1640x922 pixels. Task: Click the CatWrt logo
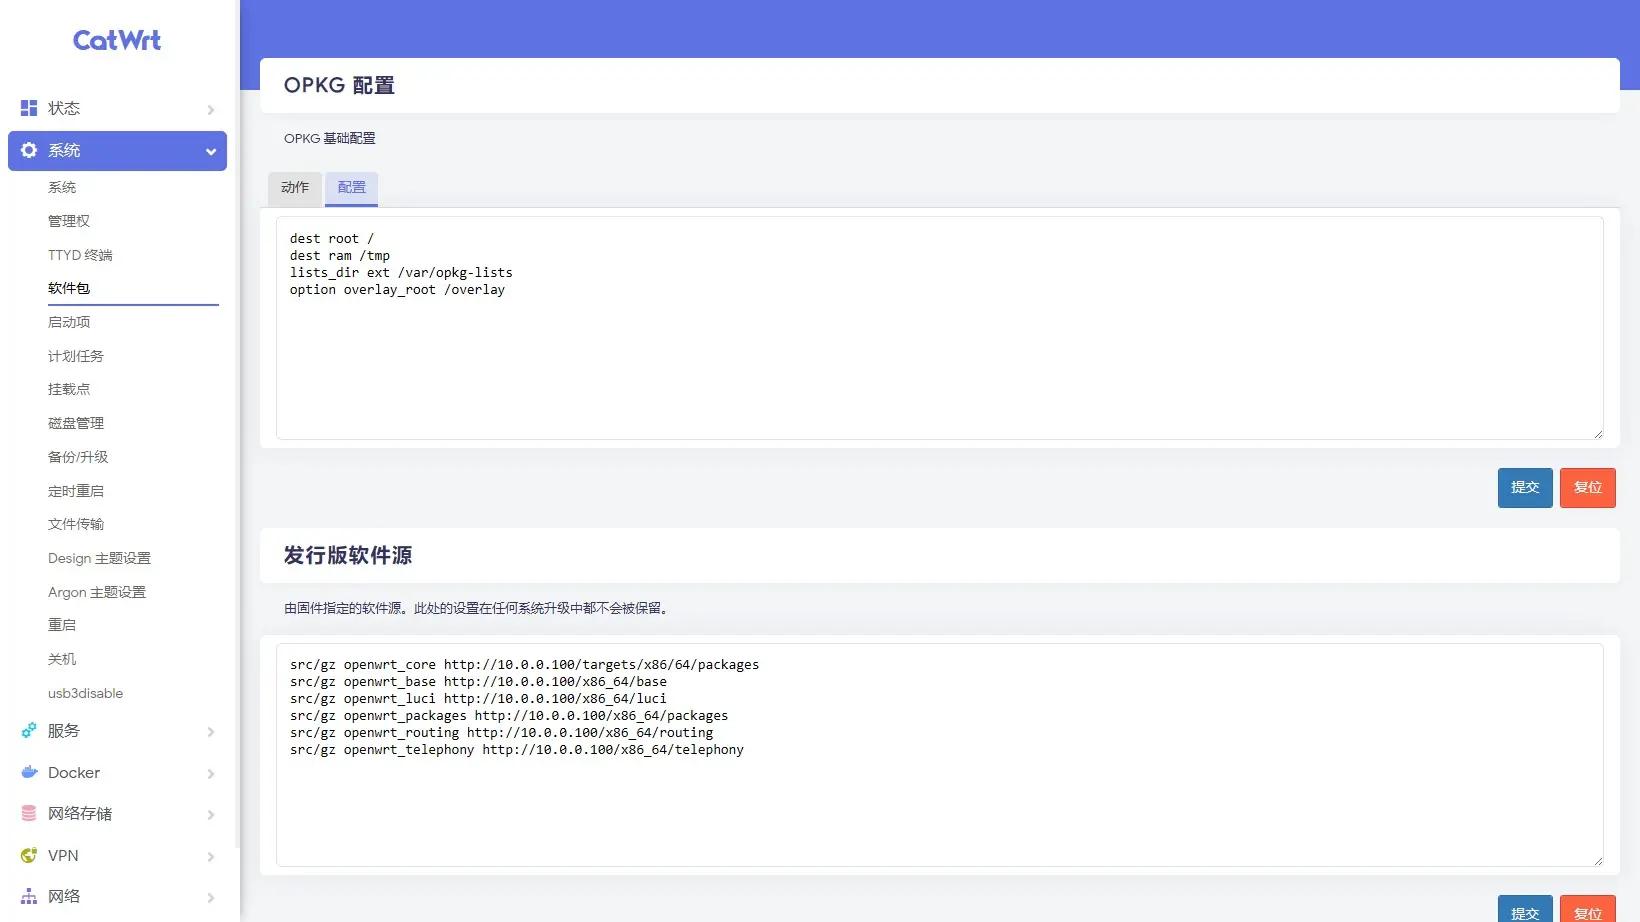[x=117, y=40]
